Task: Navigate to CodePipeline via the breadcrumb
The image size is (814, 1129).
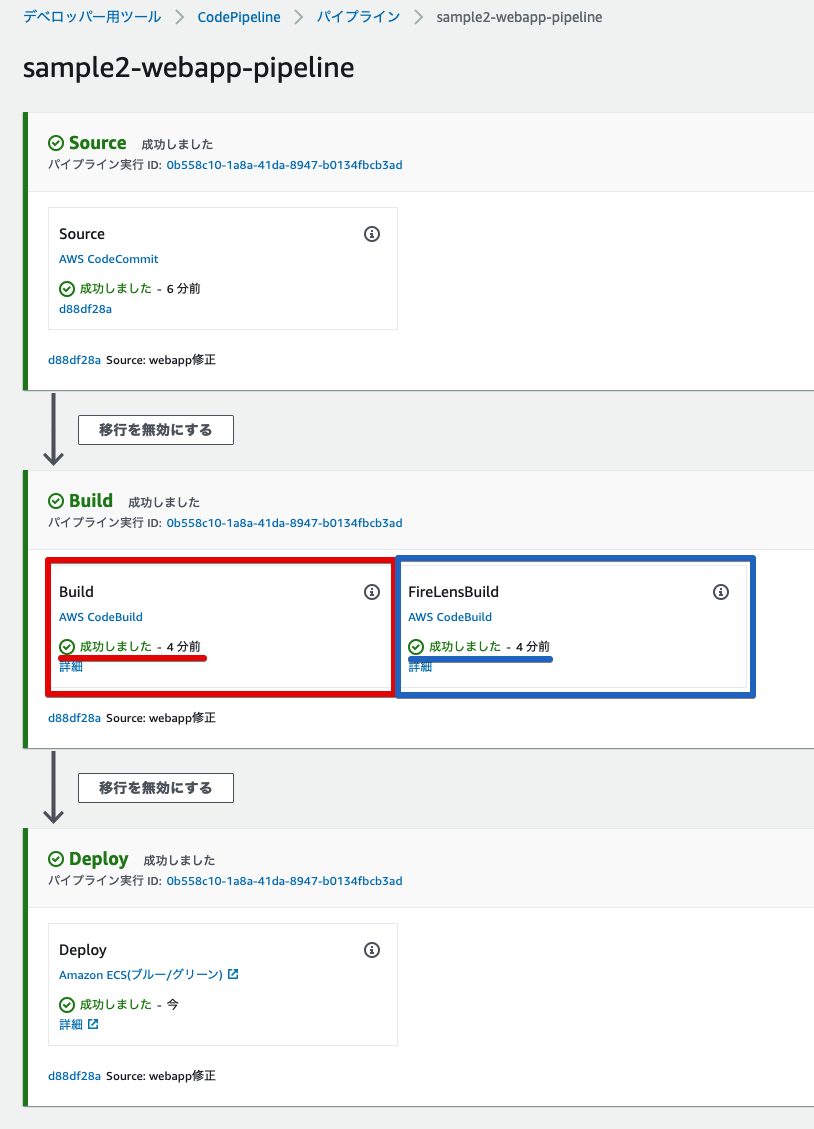Action: coord(242,16)
